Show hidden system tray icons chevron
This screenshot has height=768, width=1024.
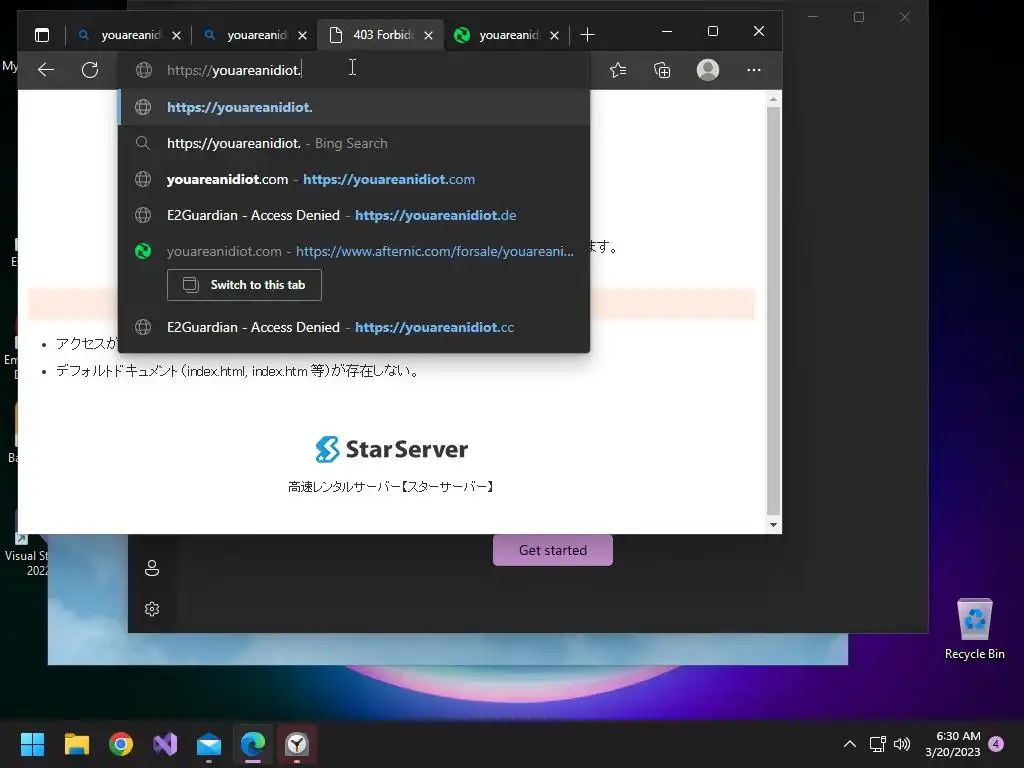[x=850, y=744]
